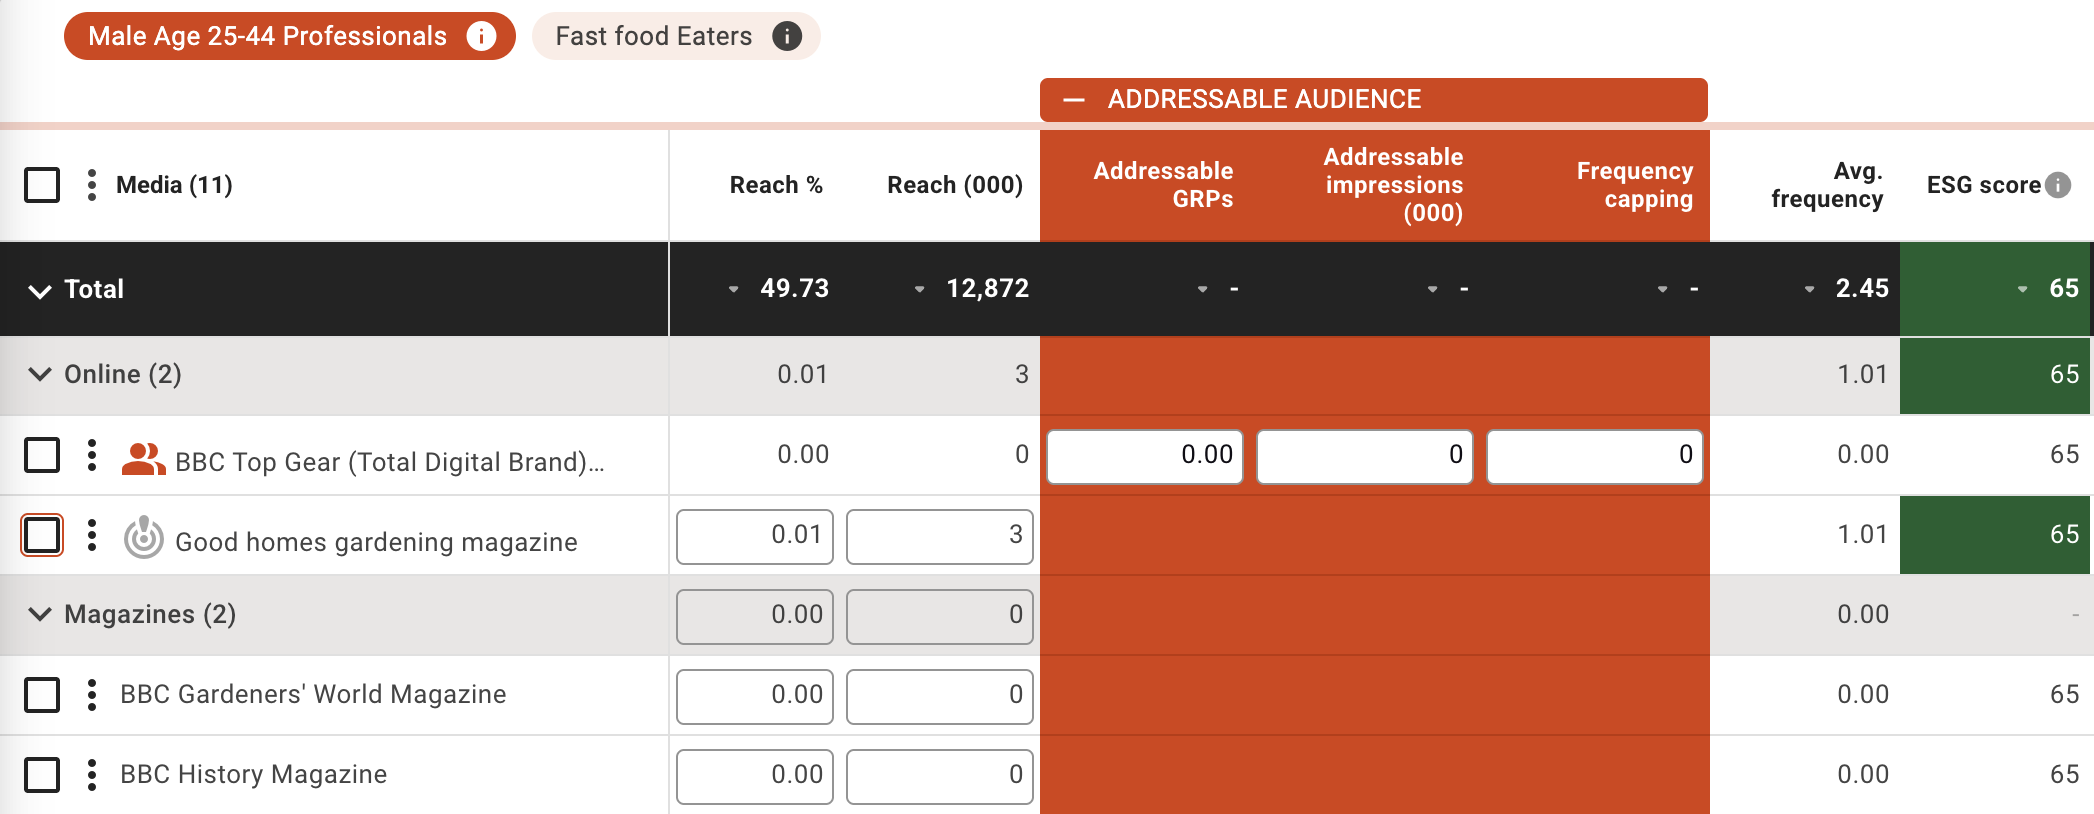This screenshot has width=2094, height=814.
Task: Tick the select-all Media checkbox
Action: 42,185
